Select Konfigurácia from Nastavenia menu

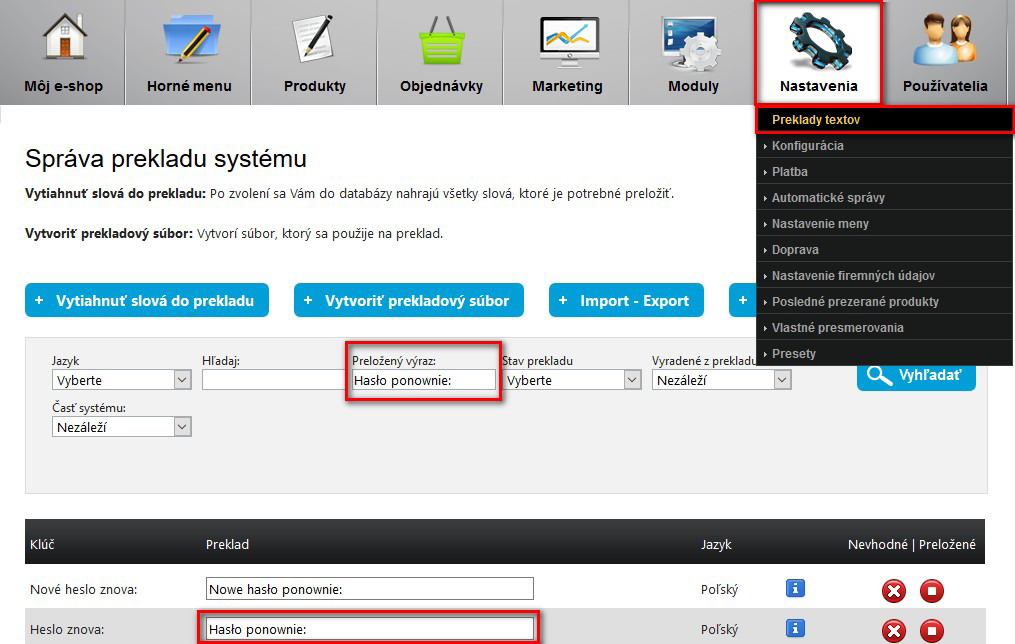tap(808, 146)
